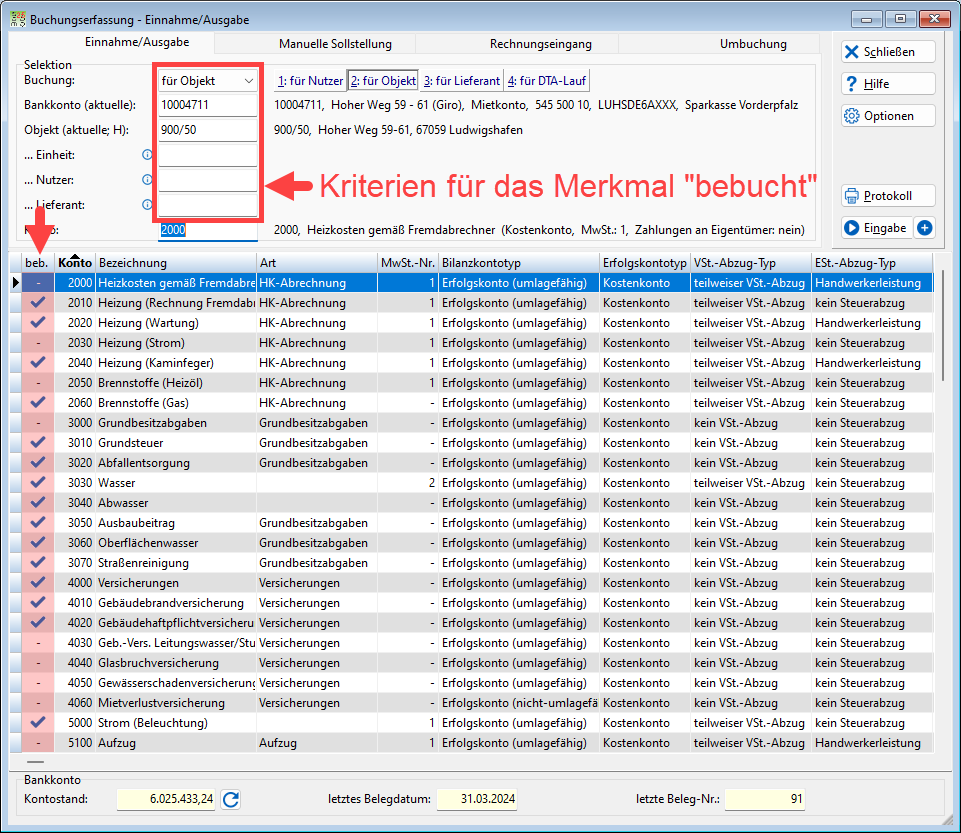
Task: Click the beb. column header
Action: tap(37, 263)
